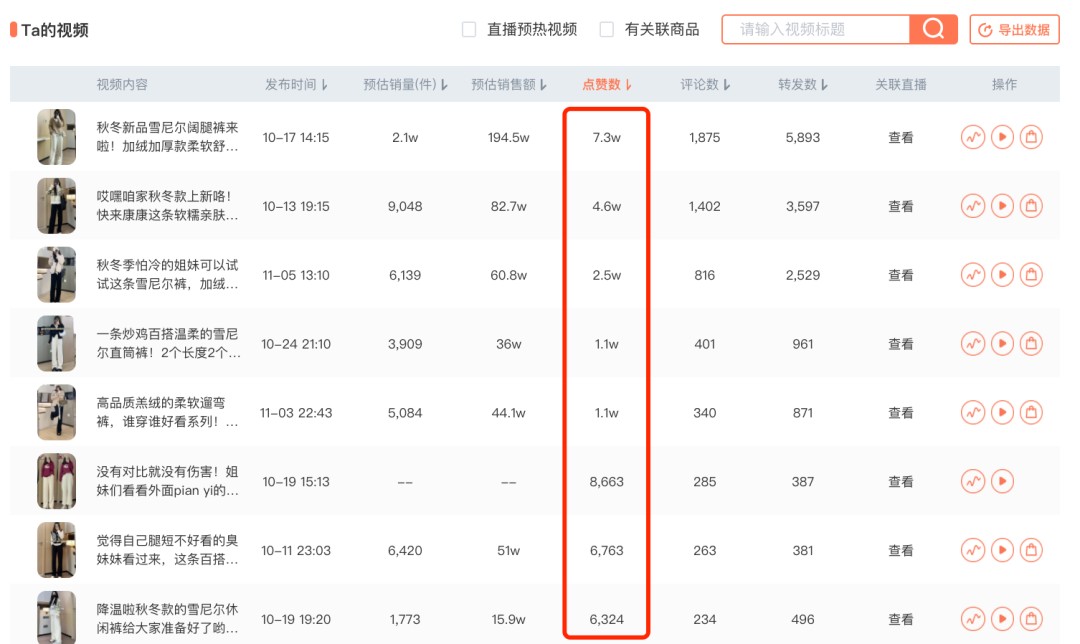Play the 11-03 22:43 video
1080x644 pixels.
[1002, 413]
